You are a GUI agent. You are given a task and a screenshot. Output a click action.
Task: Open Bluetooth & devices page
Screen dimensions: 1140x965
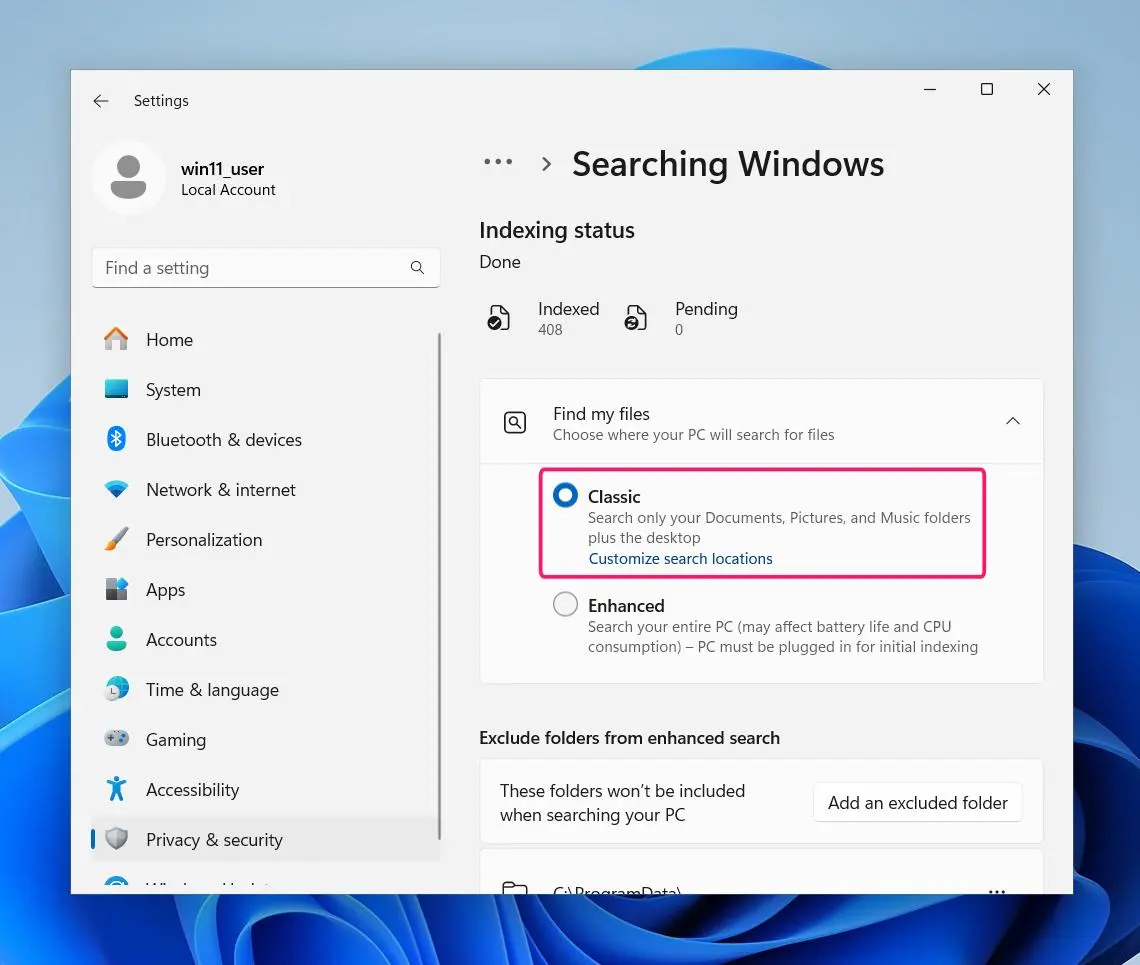coord(265,439)
